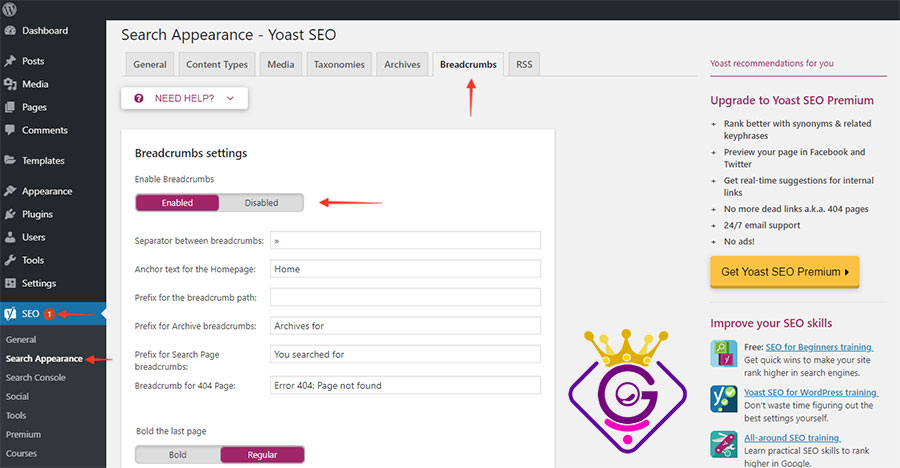Screen dimensions: 900x468
Task: Switch to the Taxonomies tab
Action: 339,64
